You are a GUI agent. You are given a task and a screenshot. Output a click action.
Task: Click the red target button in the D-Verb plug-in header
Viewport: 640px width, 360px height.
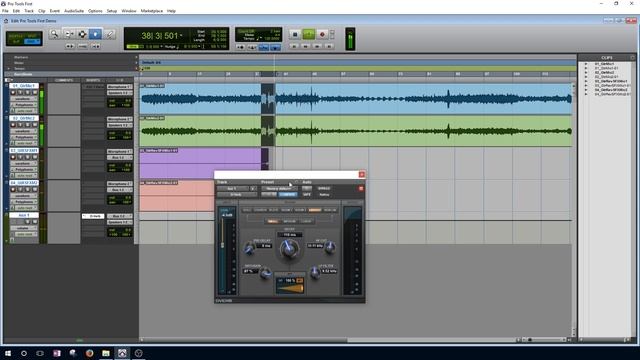[361, 188]
